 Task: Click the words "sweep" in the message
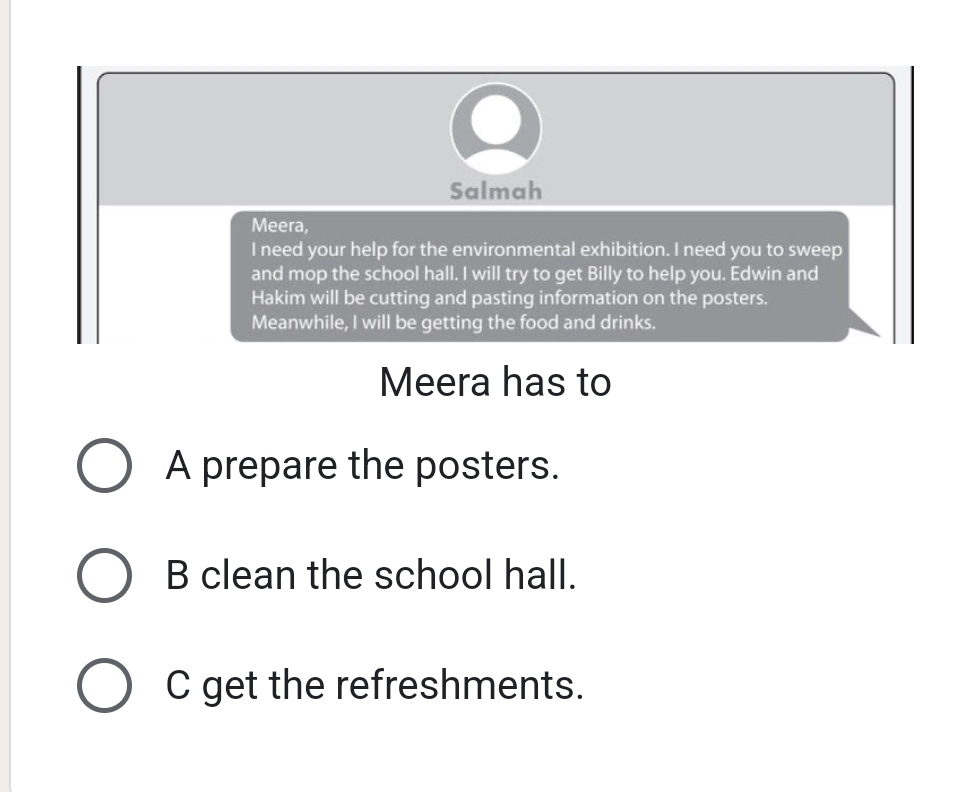[x=817, y=249]
